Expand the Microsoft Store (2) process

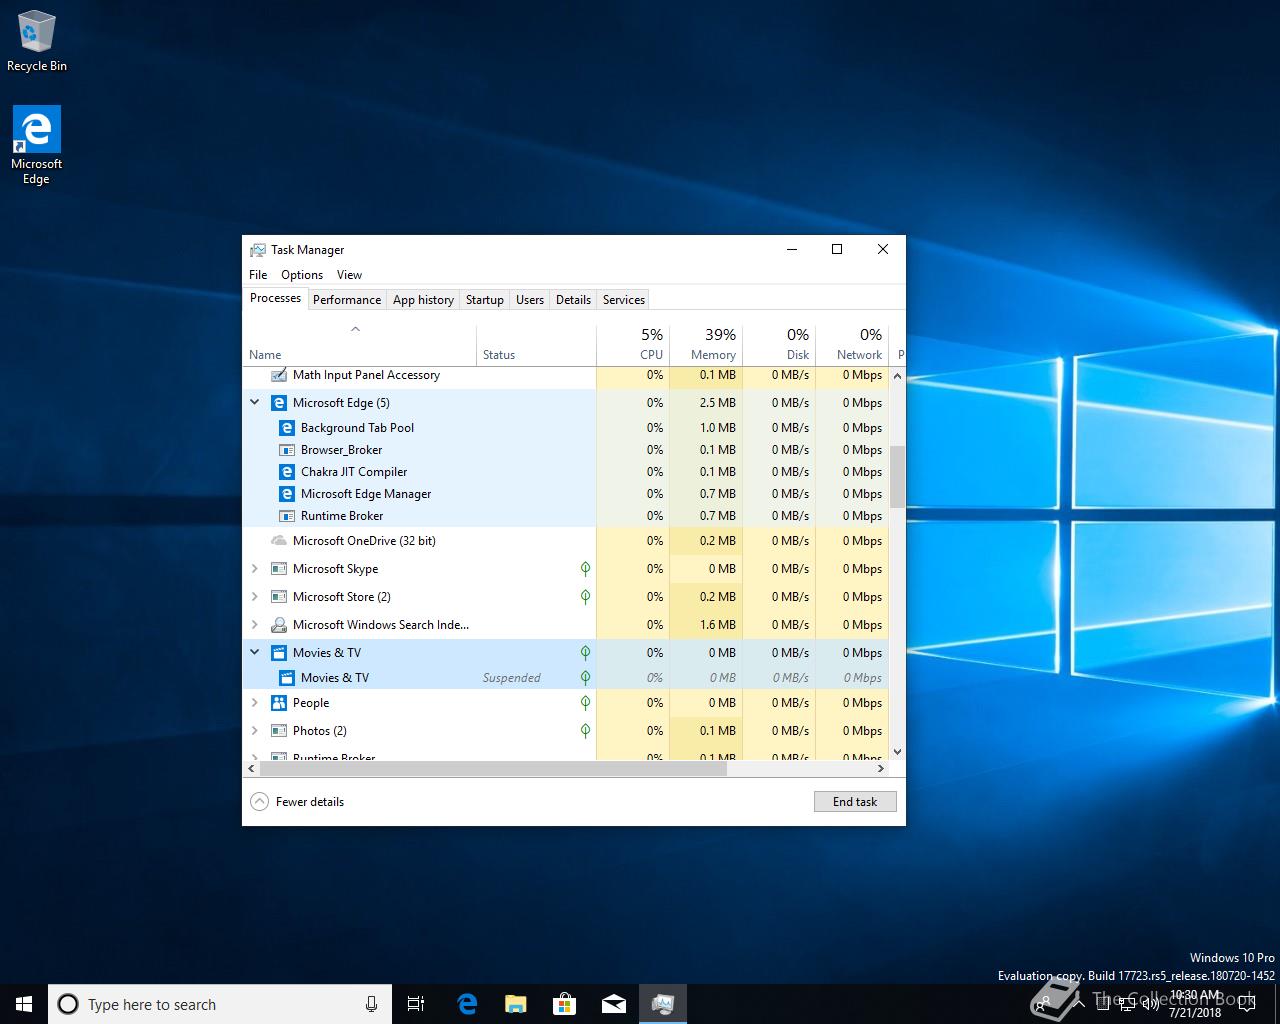point(254,597)
